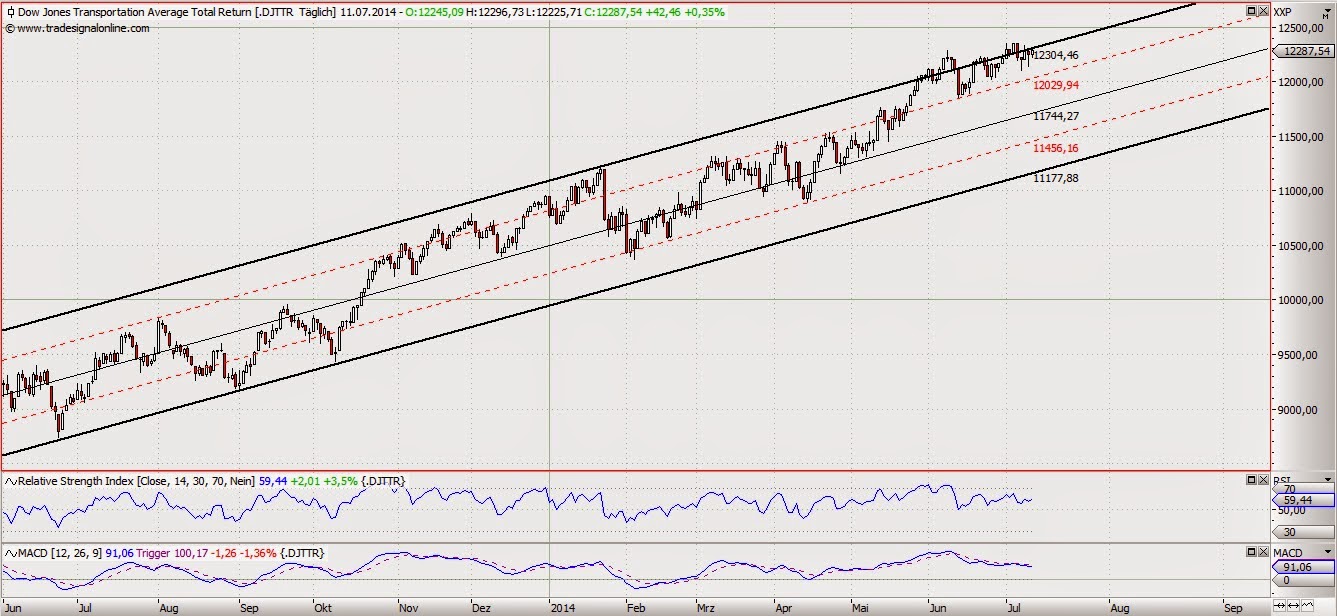Click the expand time axis icon
The image size is (1337, 616).
click(x=1293, y=606)
